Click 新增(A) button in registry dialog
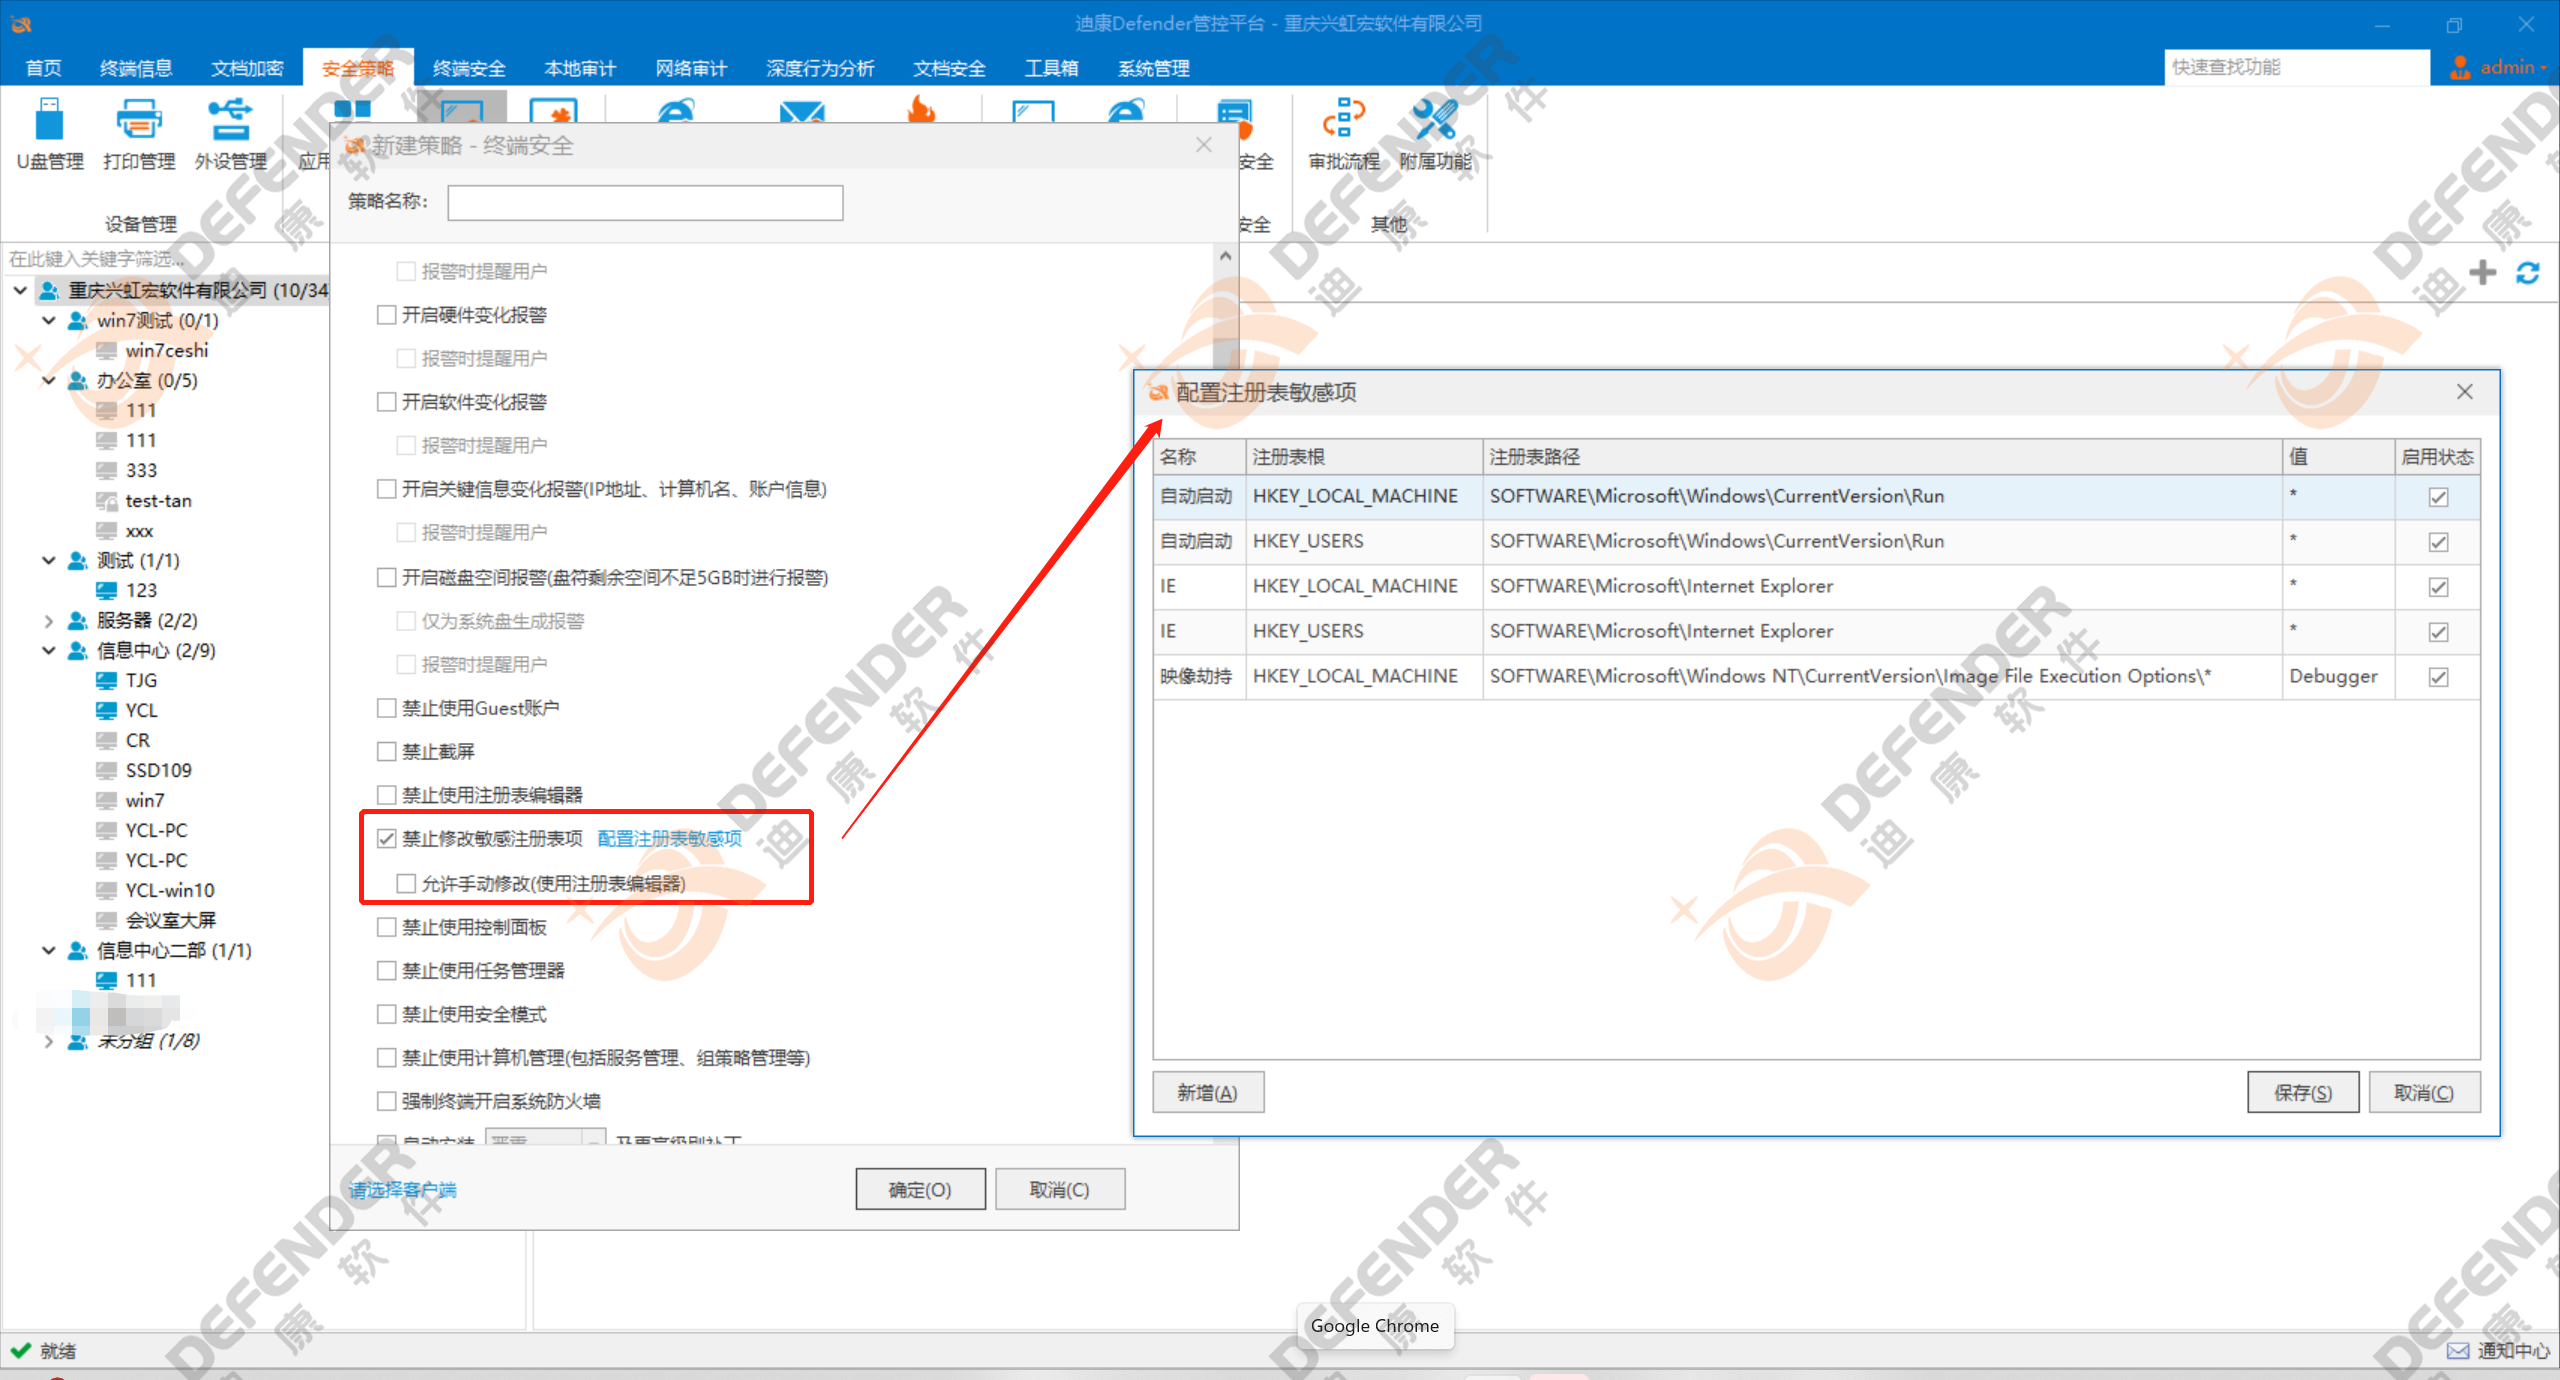 tap(1207, 1092)
